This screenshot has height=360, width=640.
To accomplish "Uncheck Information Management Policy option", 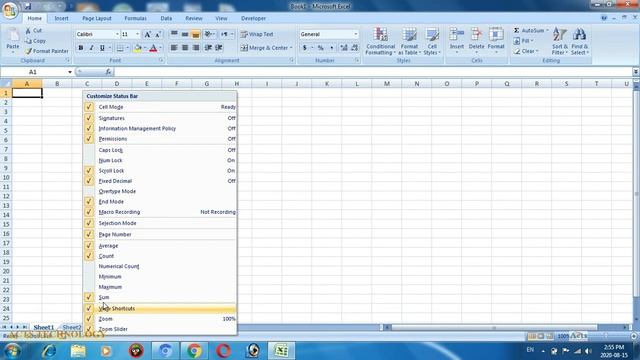I will point(160,129).
